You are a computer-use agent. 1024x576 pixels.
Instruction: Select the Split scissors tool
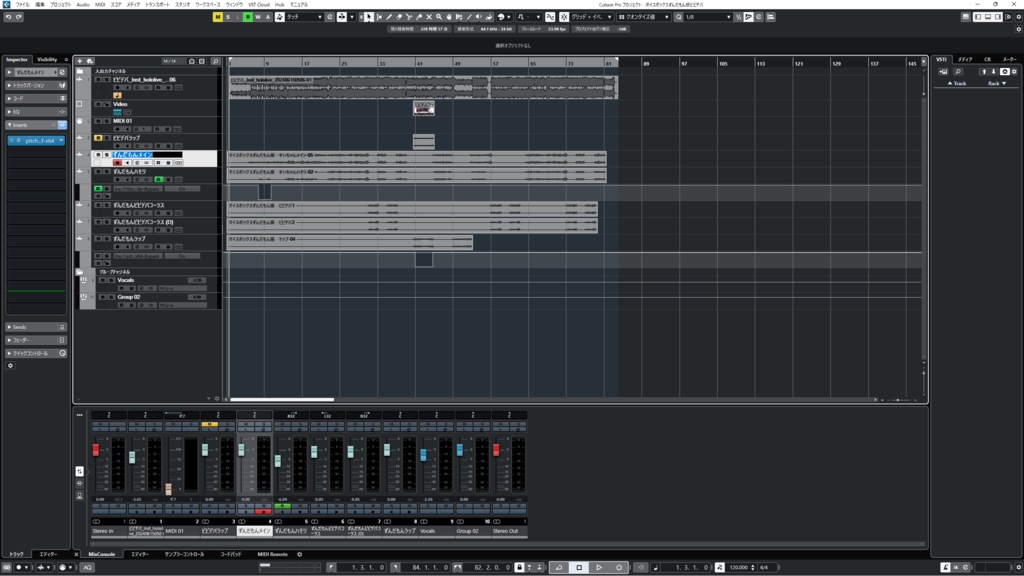click(409, 17)
